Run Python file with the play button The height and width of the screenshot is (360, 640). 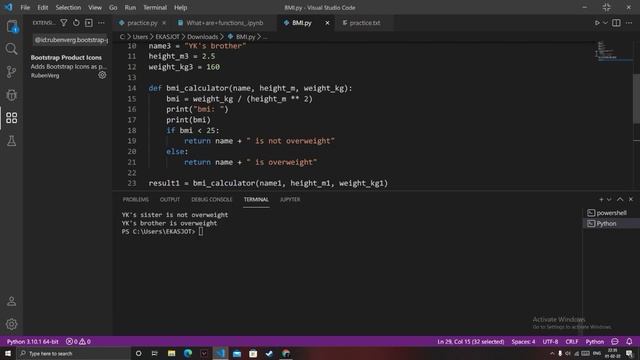click(x=597, y=23)
